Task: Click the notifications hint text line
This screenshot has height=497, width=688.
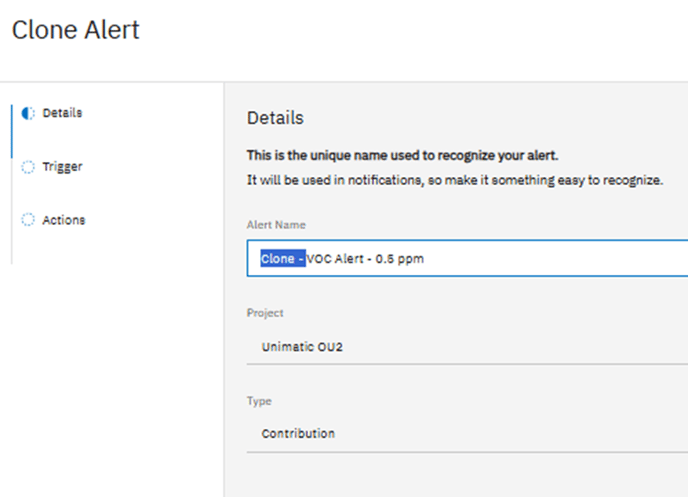Action: point(455,179)
